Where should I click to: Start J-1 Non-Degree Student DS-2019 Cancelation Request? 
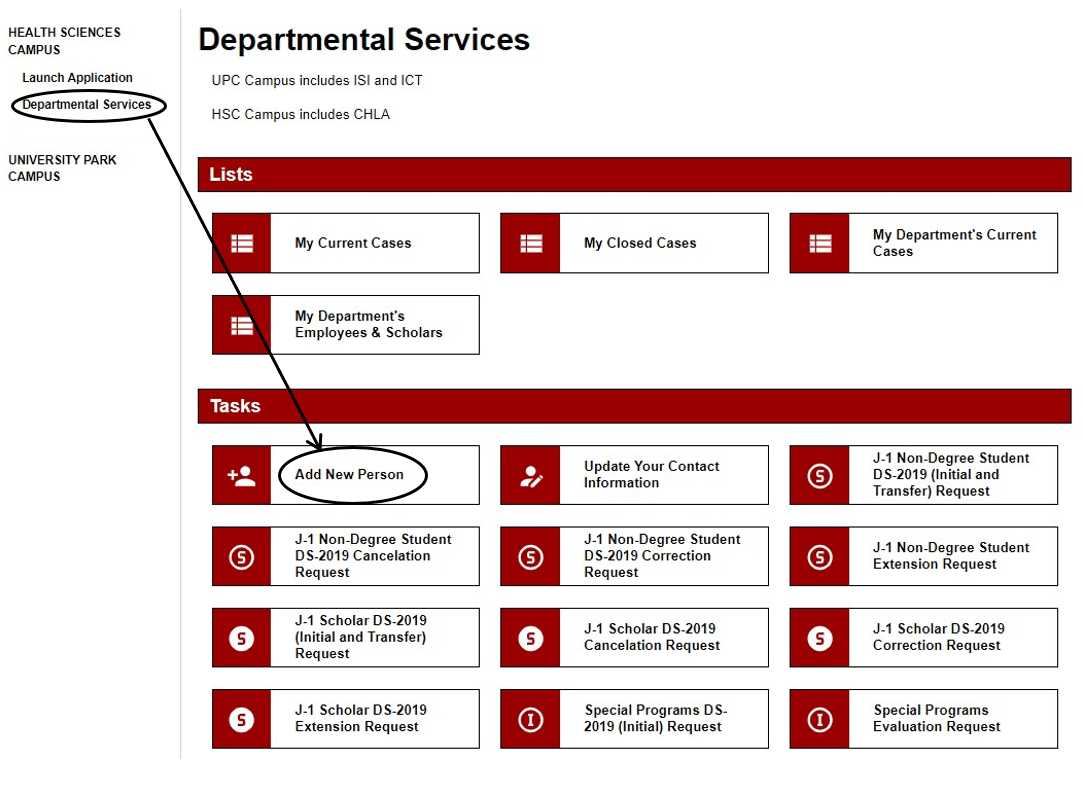[346, 557]
